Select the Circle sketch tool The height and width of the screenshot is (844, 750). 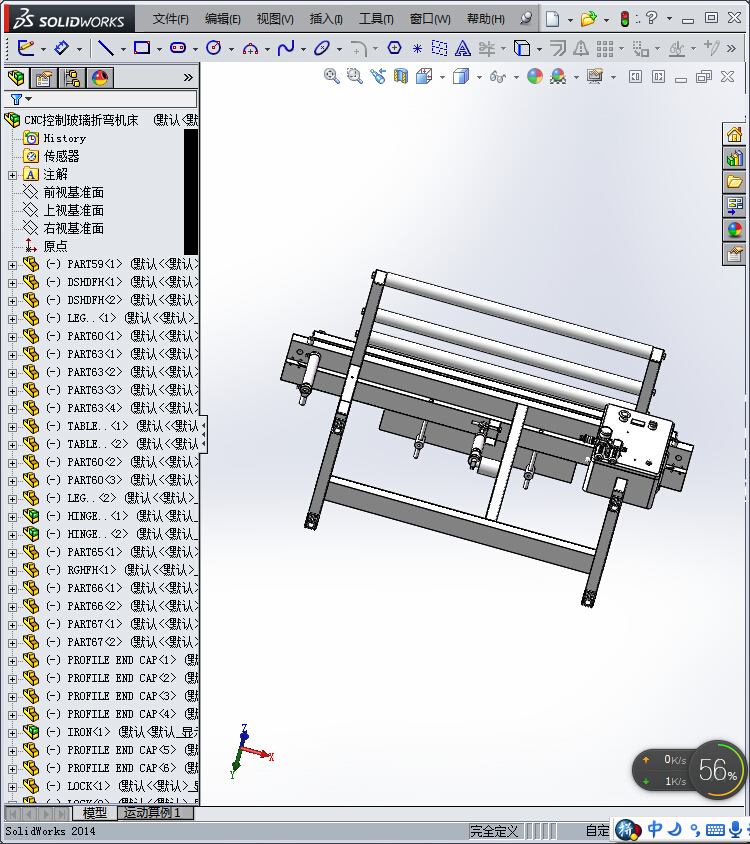click(214, 48)
